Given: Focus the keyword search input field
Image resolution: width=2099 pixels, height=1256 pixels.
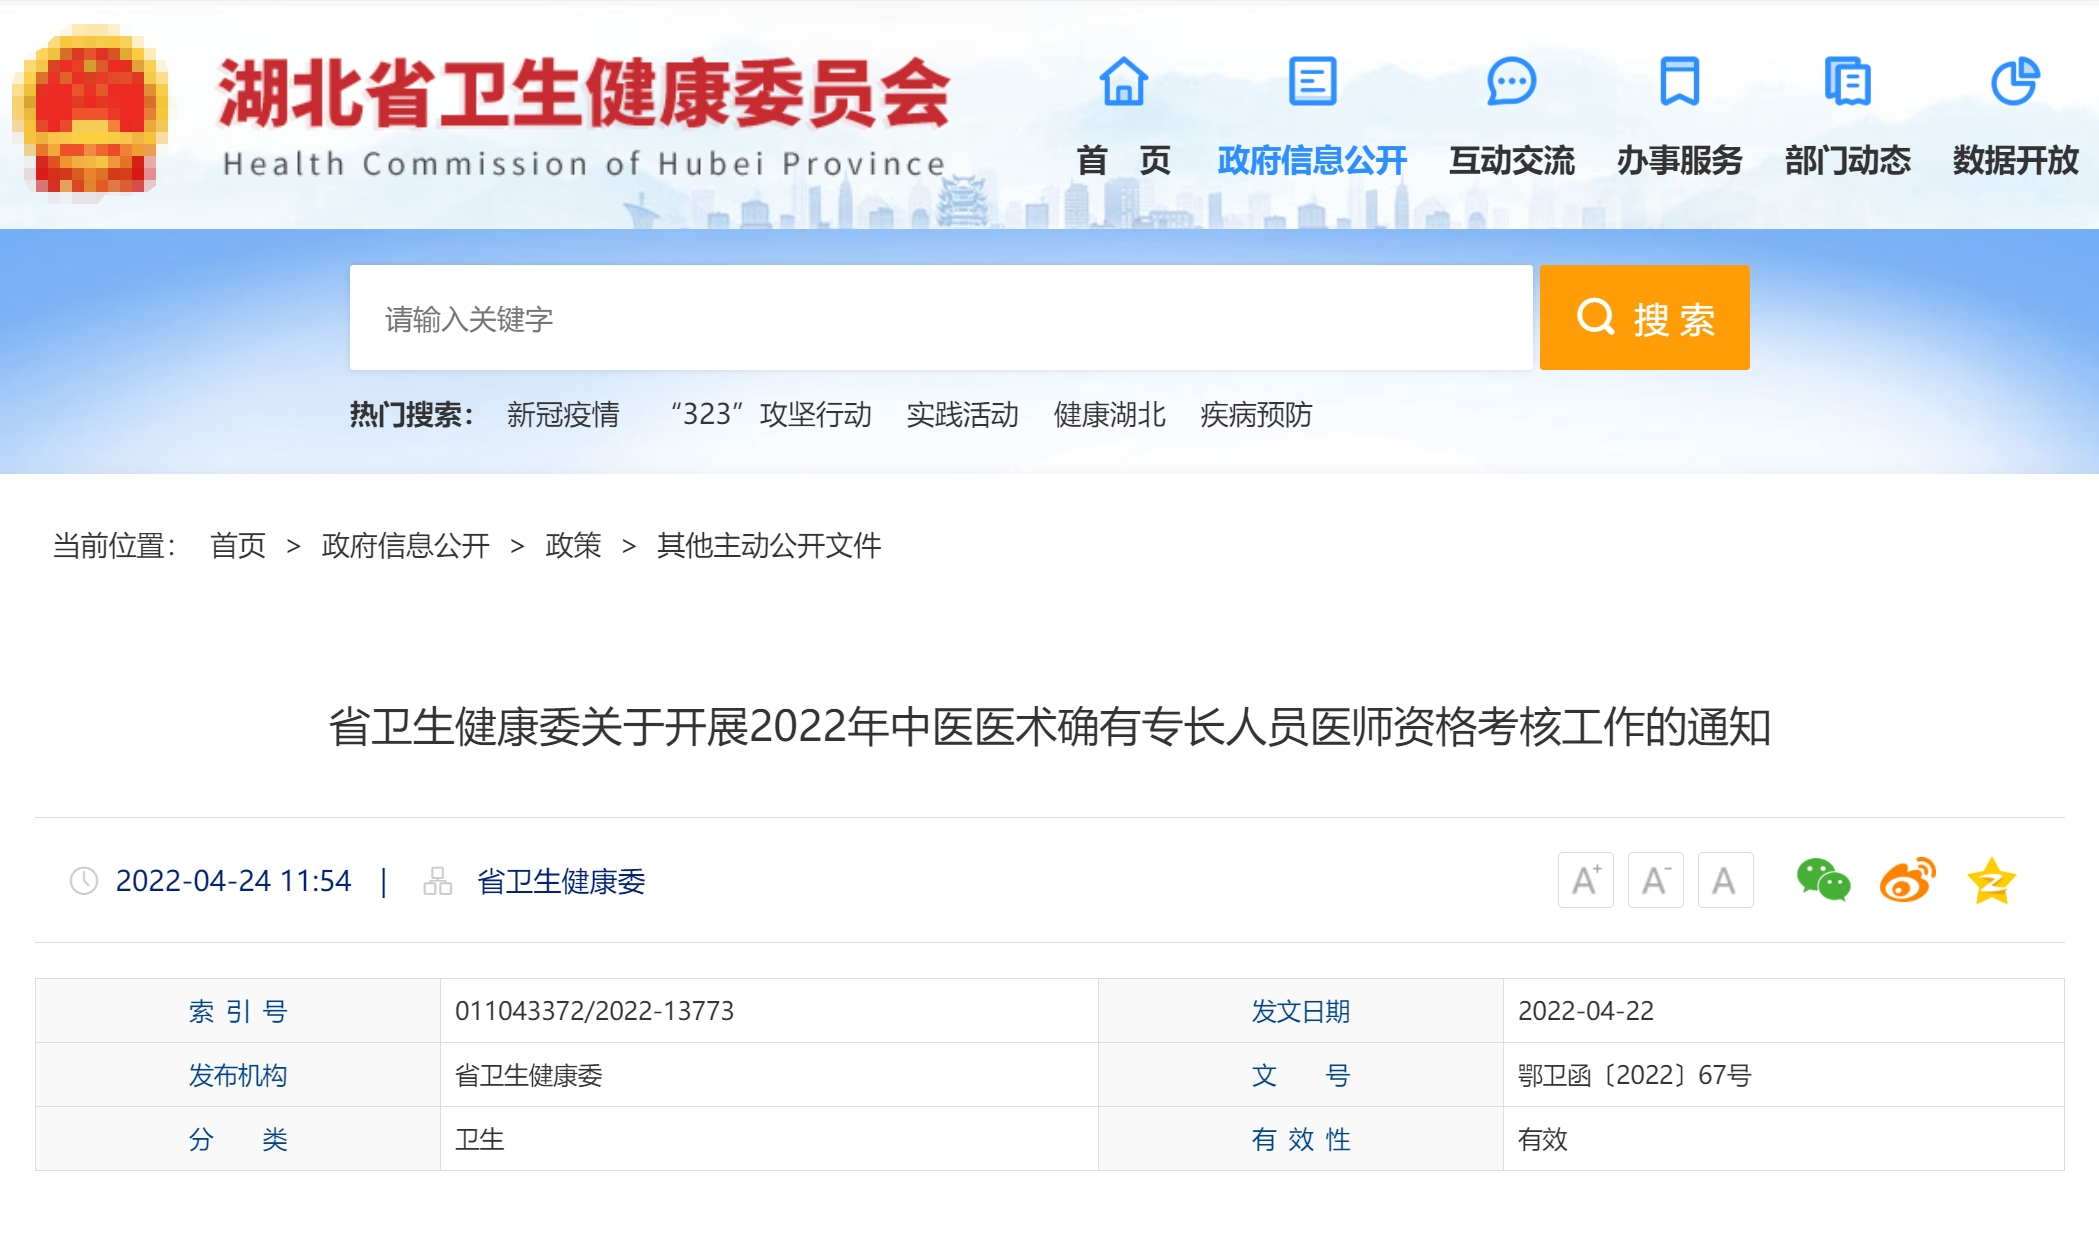Looking at the screenshot, I should [940, 318].
